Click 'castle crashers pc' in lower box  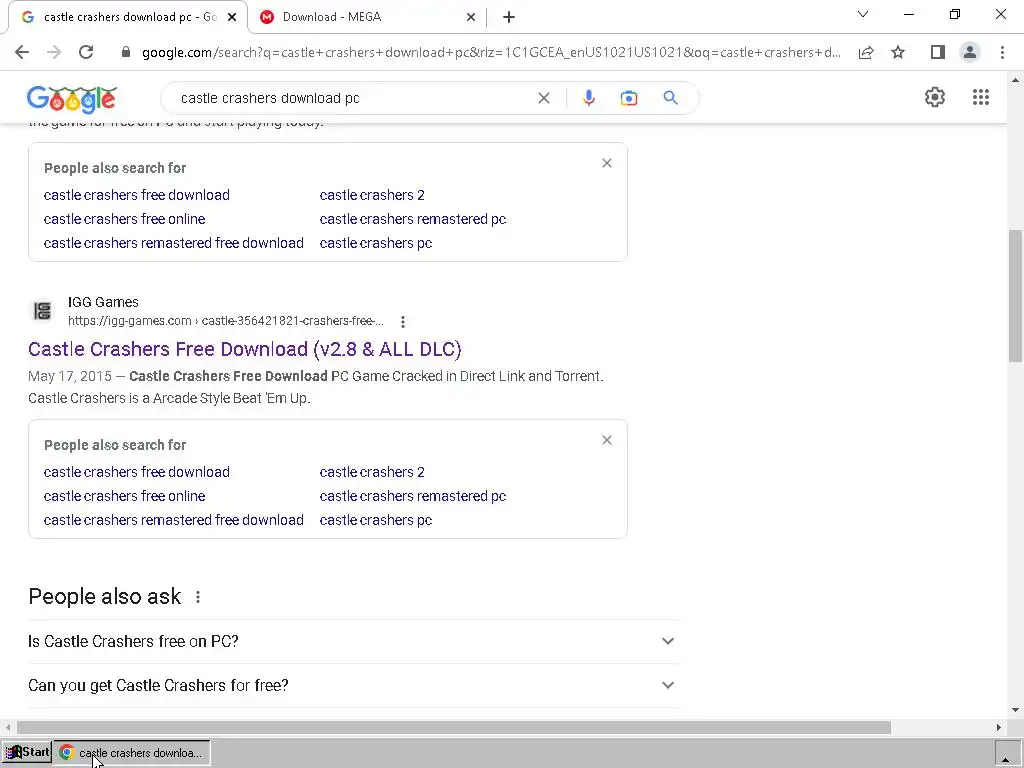pyautogui.click(x=376, y=520)
